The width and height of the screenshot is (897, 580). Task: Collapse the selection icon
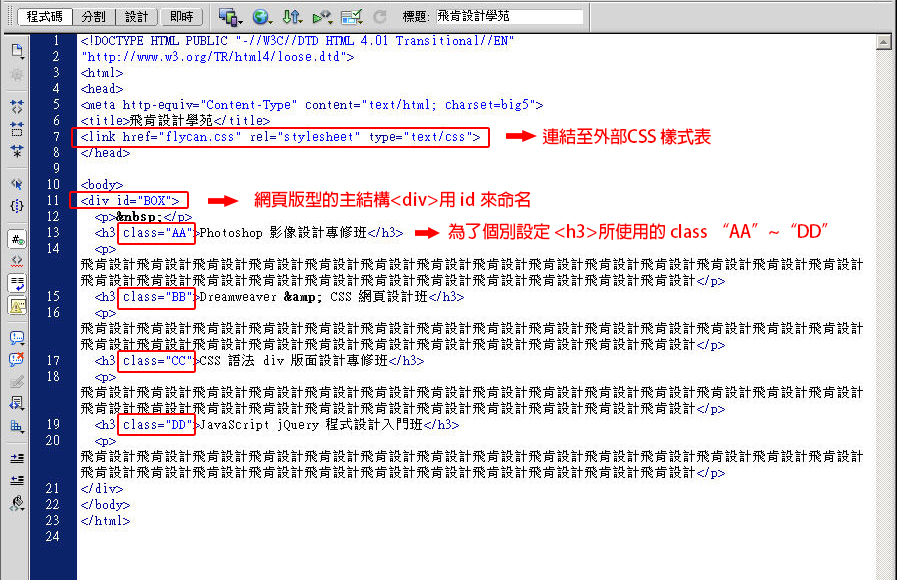(x=17, y=129)
